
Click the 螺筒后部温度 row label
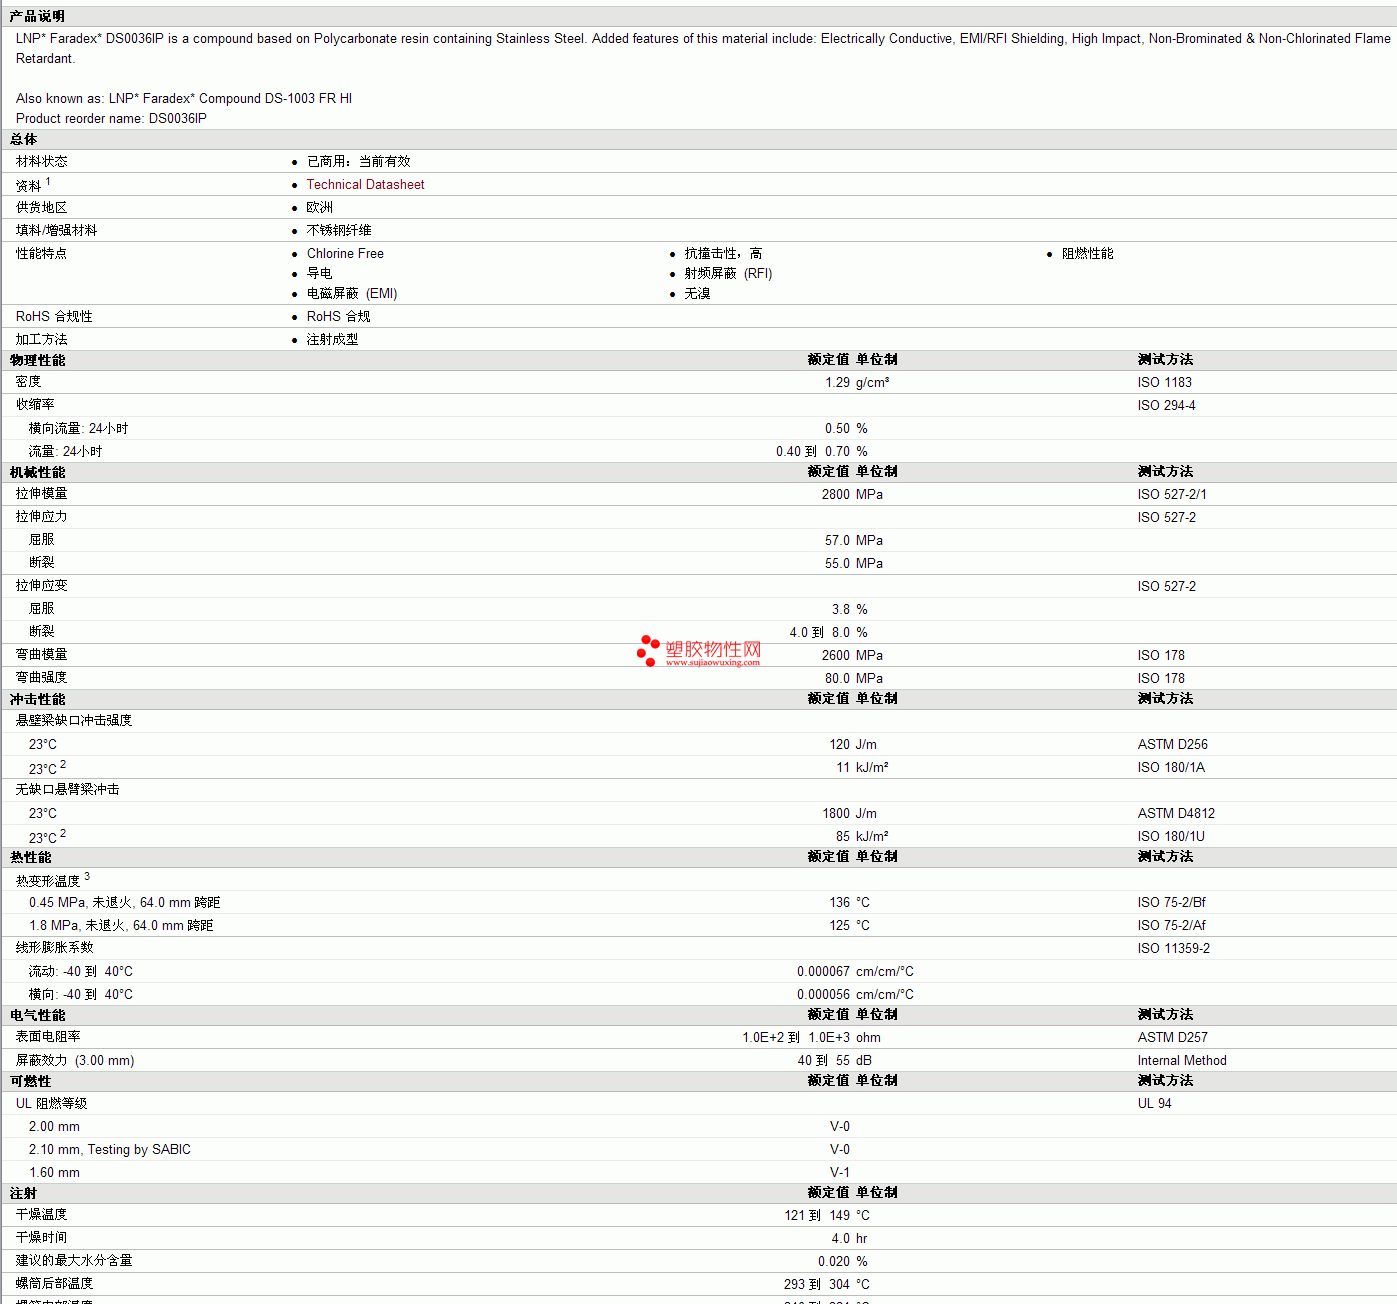(x=55, y=1284)
